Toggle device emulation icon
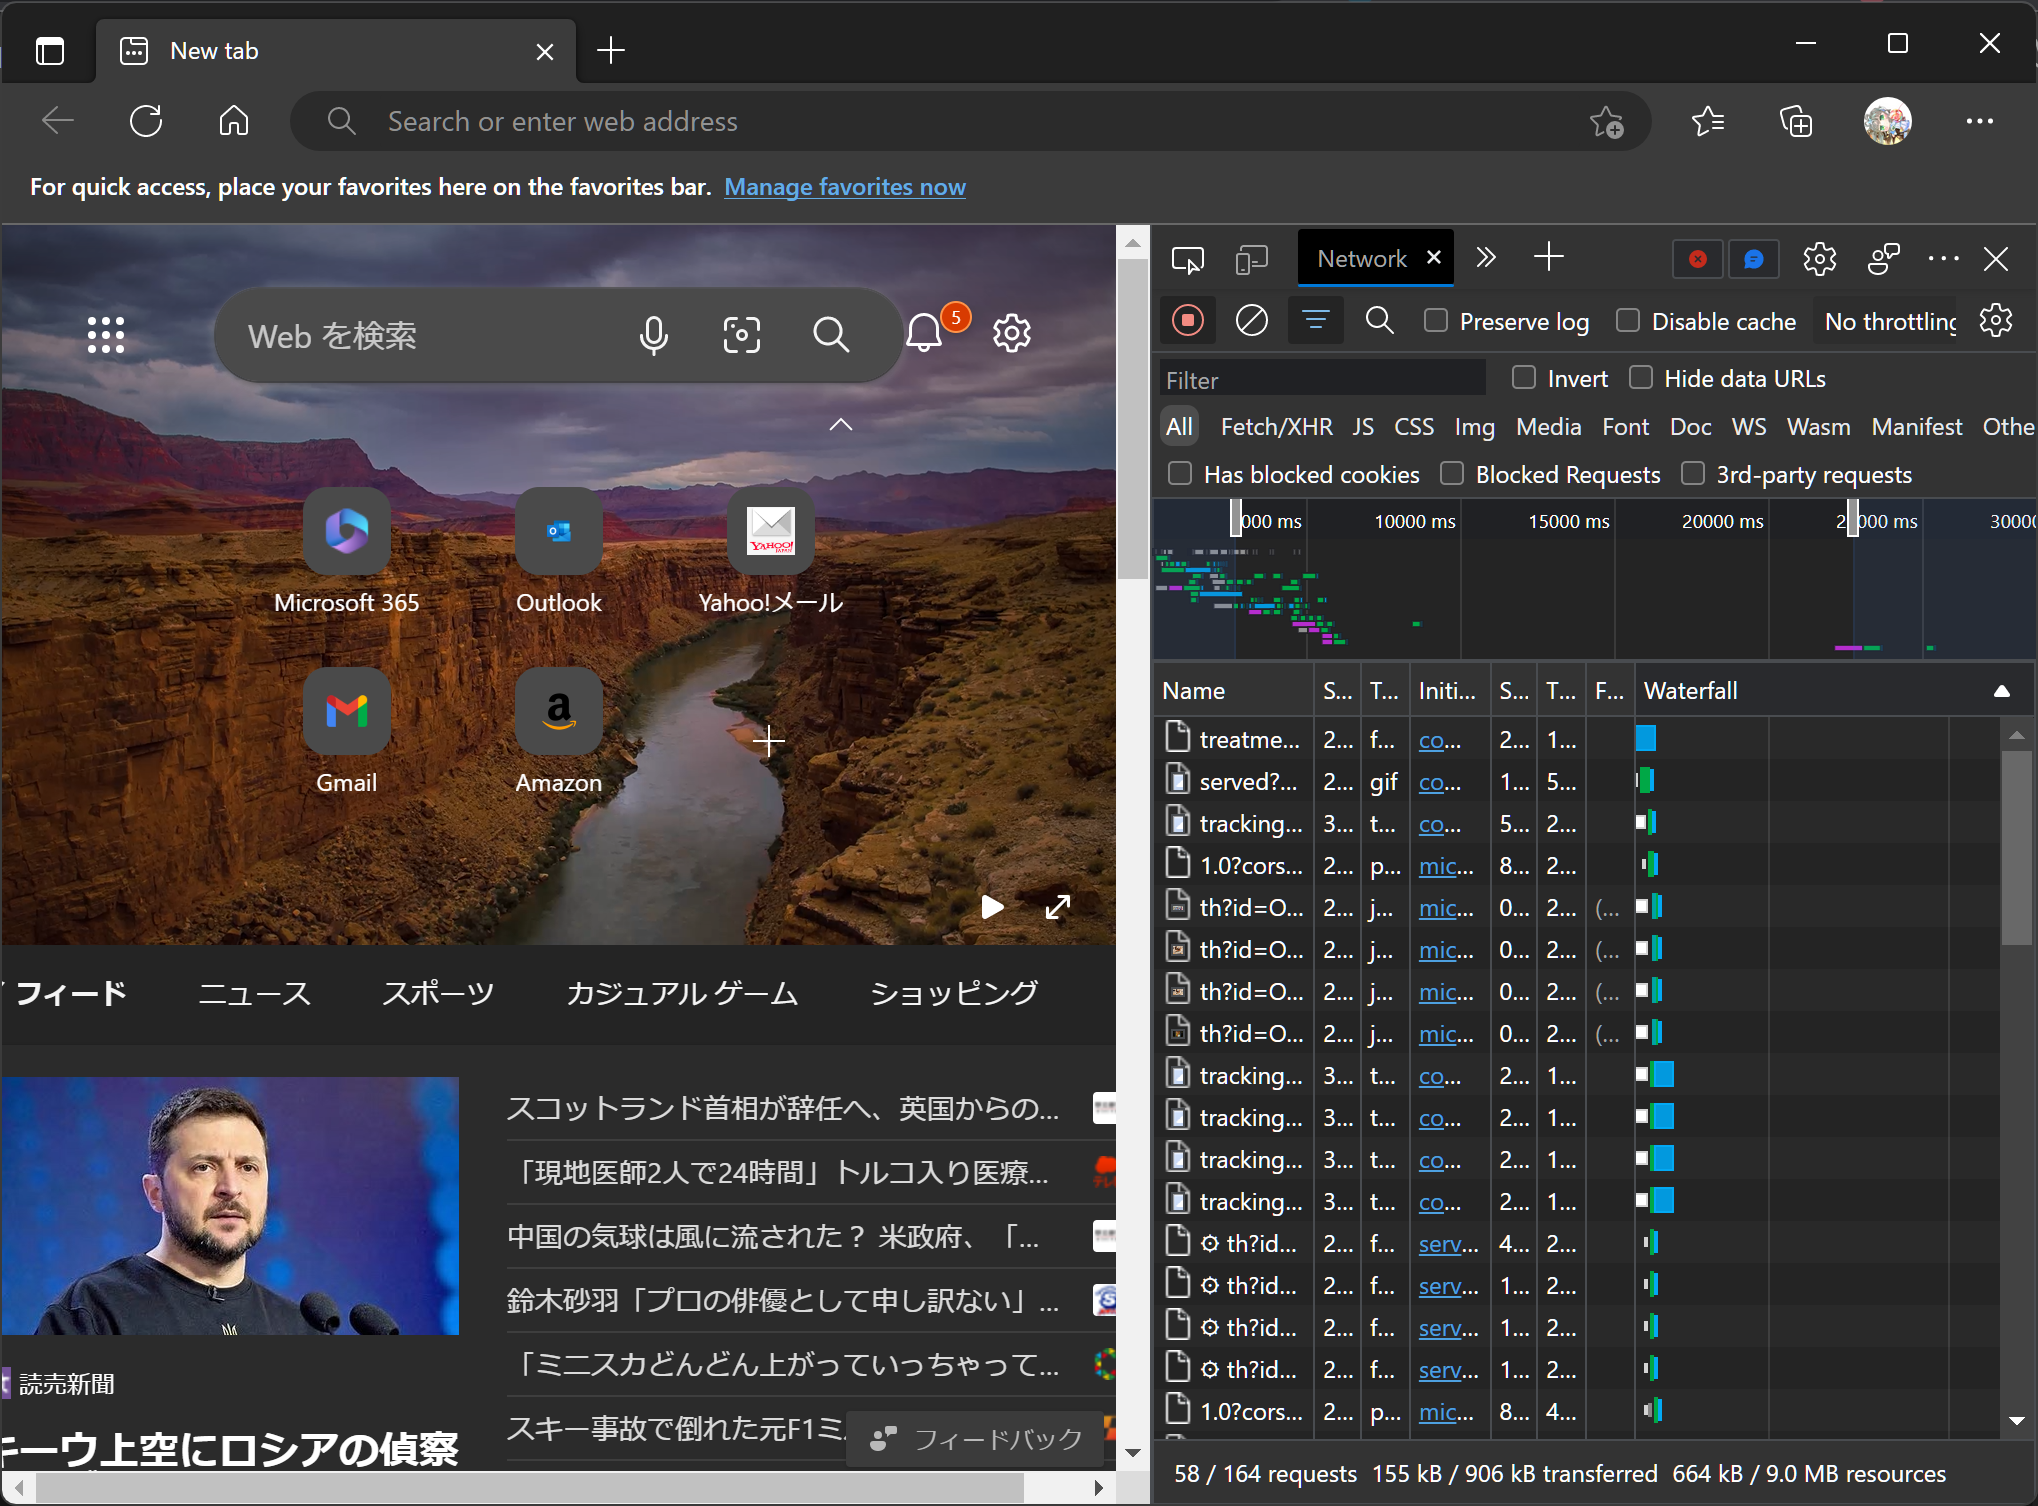2038x1506 pixels. 1250,260
